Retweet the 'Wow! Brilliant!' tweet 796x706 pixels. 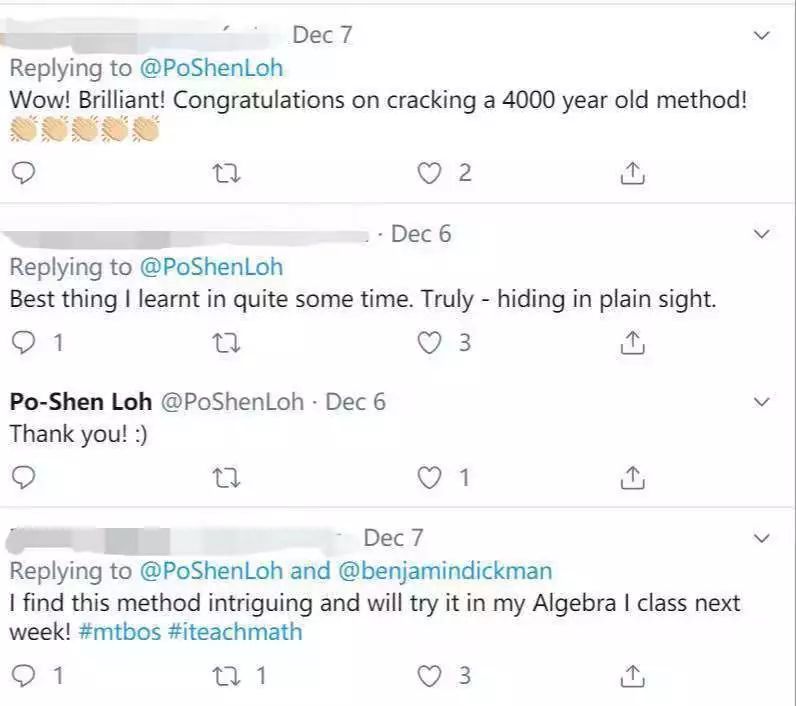[x=227, y=174]
